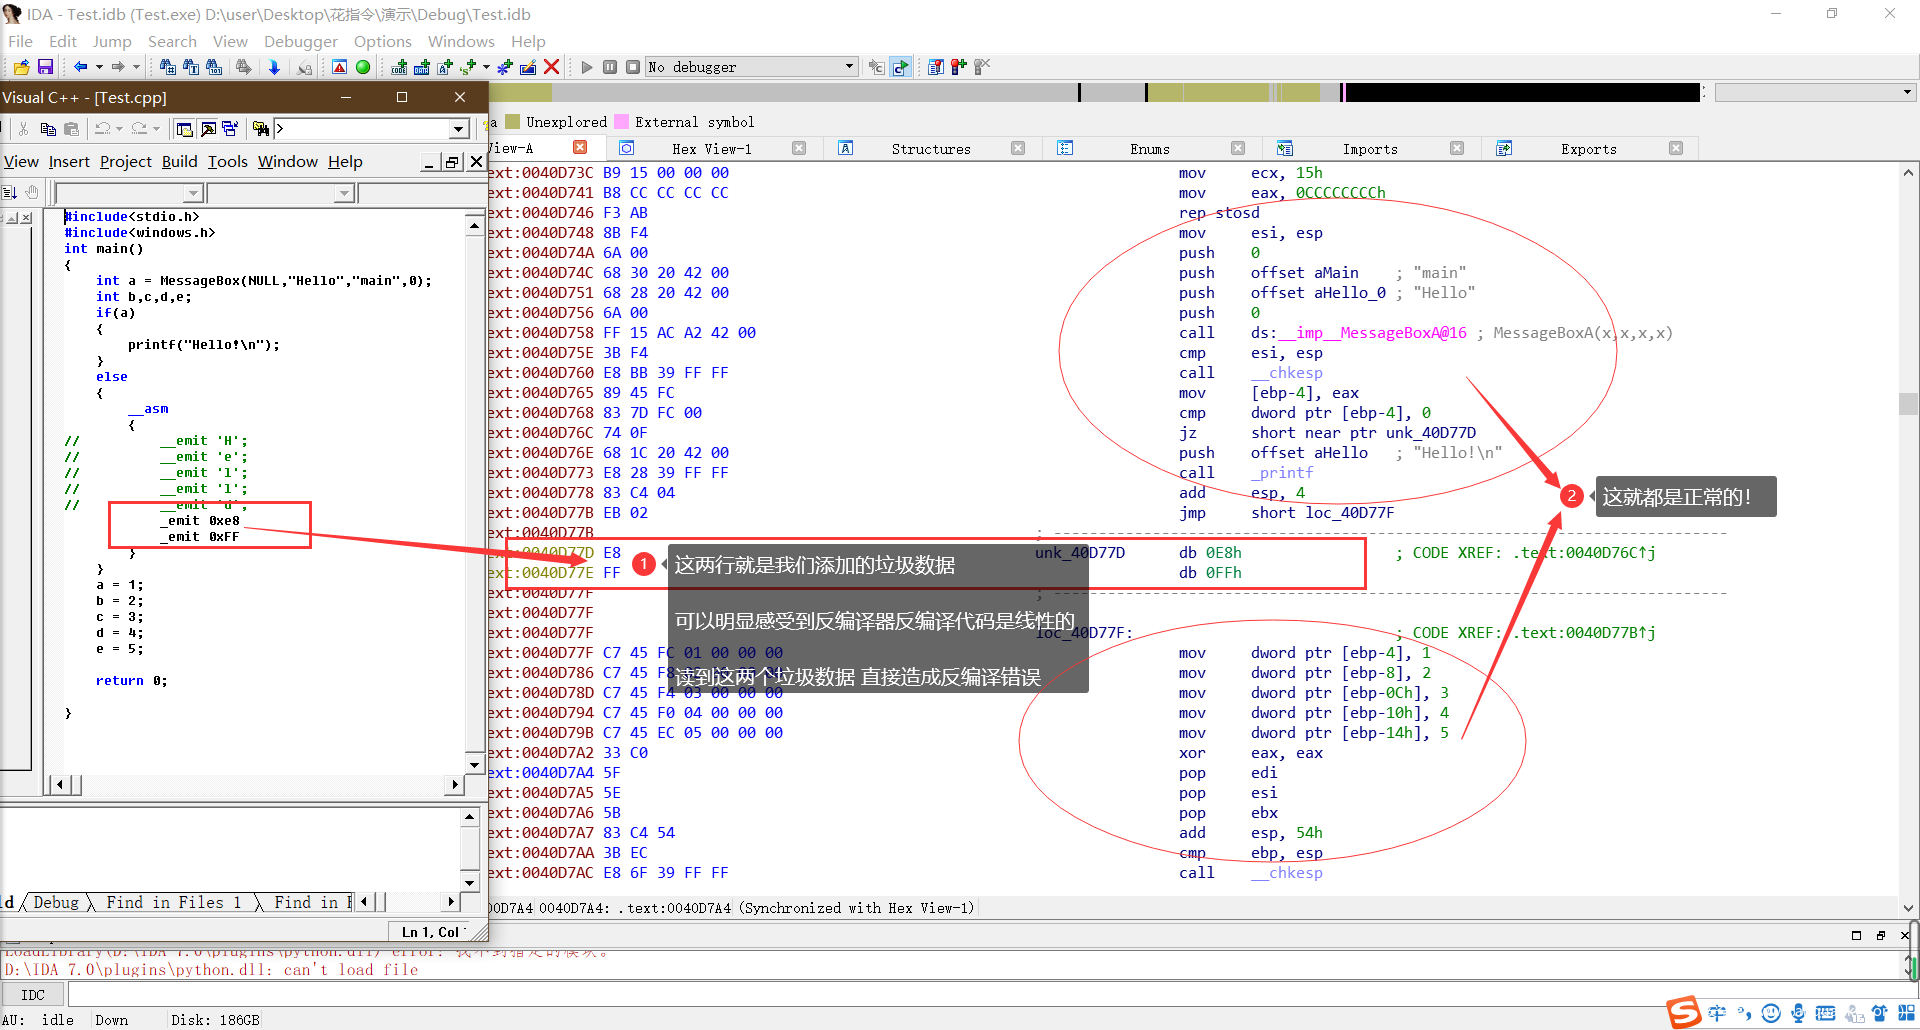Click the Structures tab icon
Image resolution: width=1920 pixels, height=1030 pixels.
(x=846, y=148)
